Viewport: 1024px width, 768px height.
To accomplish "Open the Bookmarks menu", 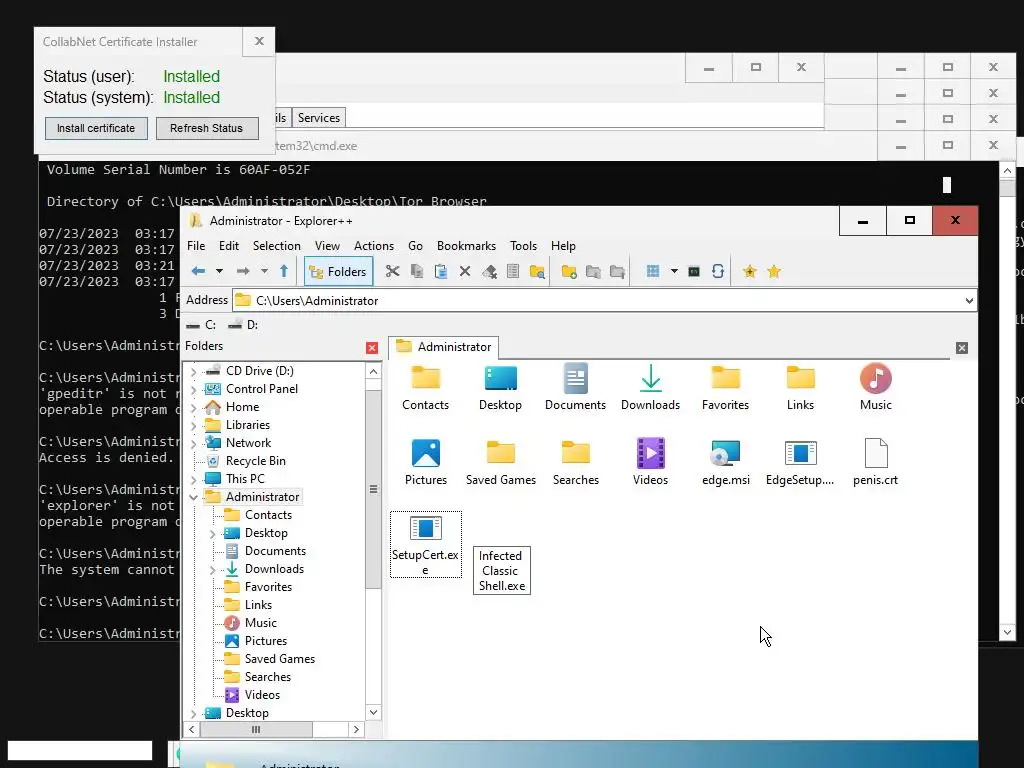I will (x=466, y=246).
